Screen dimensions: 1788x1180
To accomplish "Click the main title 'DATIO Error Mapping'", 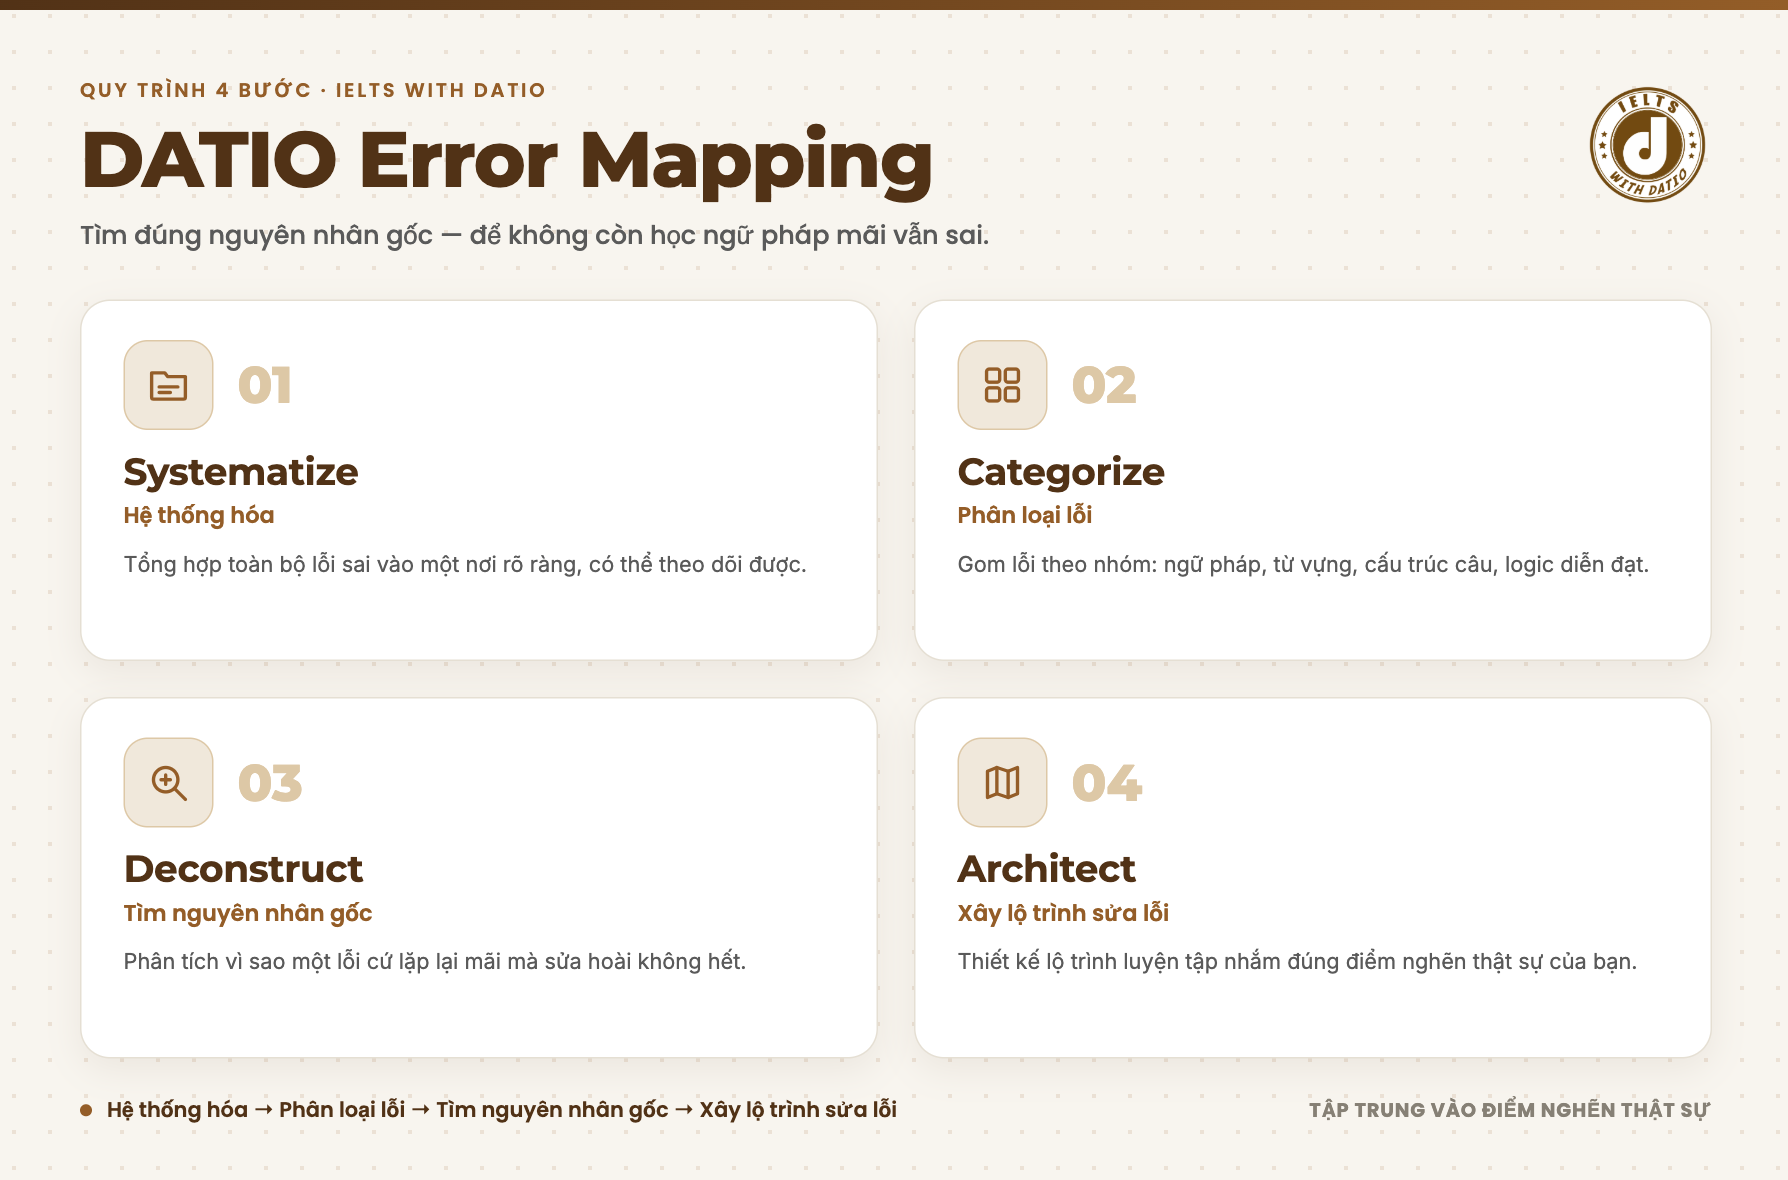I will (507, 162).
